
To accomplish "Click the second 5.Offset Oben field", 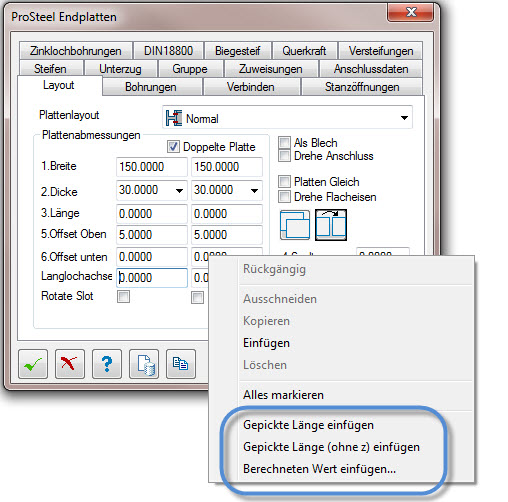I will pos(227,235).
